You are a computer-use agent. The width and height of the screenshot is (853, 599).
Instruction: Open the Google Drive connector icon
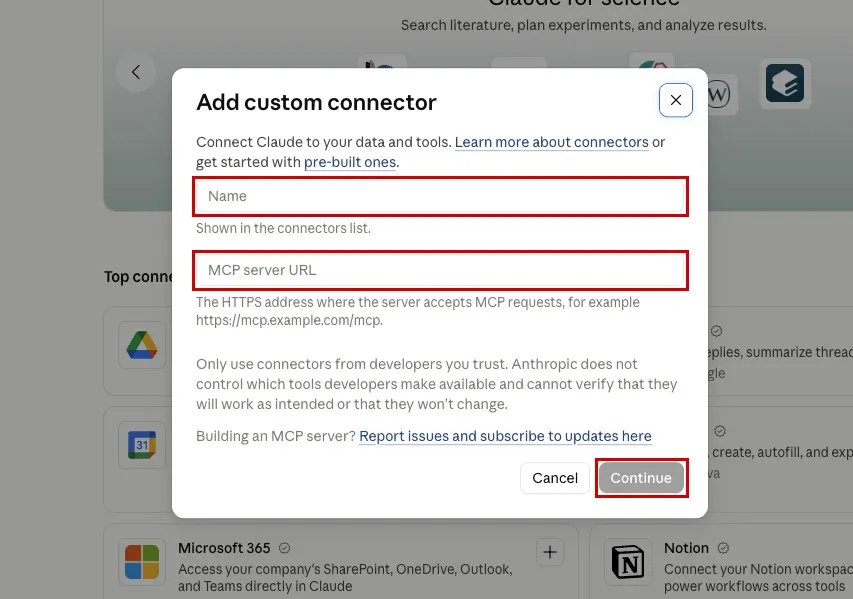click(x=142, y=345)
